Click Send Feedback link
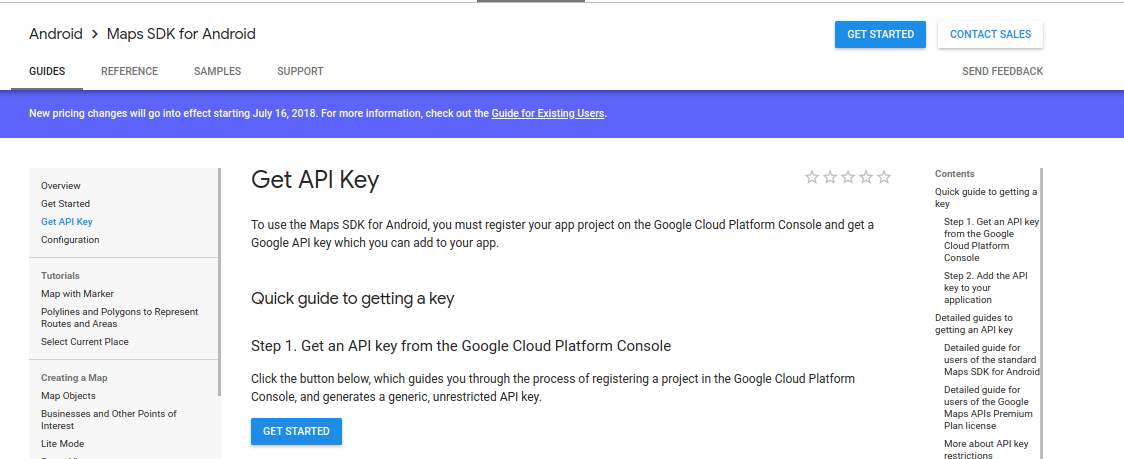The width and height of the screenshot is (1124, 459). tap(1002, 71)
